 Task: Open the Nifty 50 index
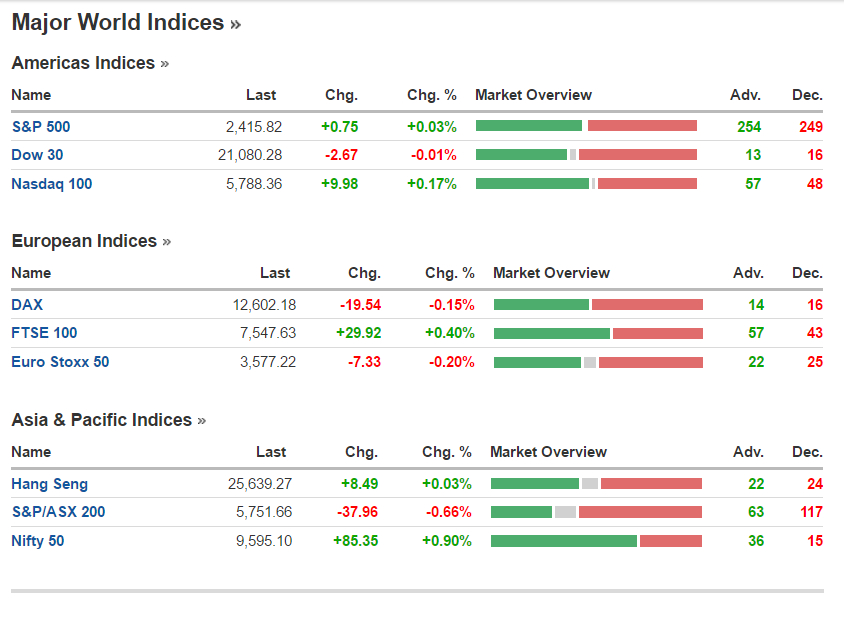38,541
